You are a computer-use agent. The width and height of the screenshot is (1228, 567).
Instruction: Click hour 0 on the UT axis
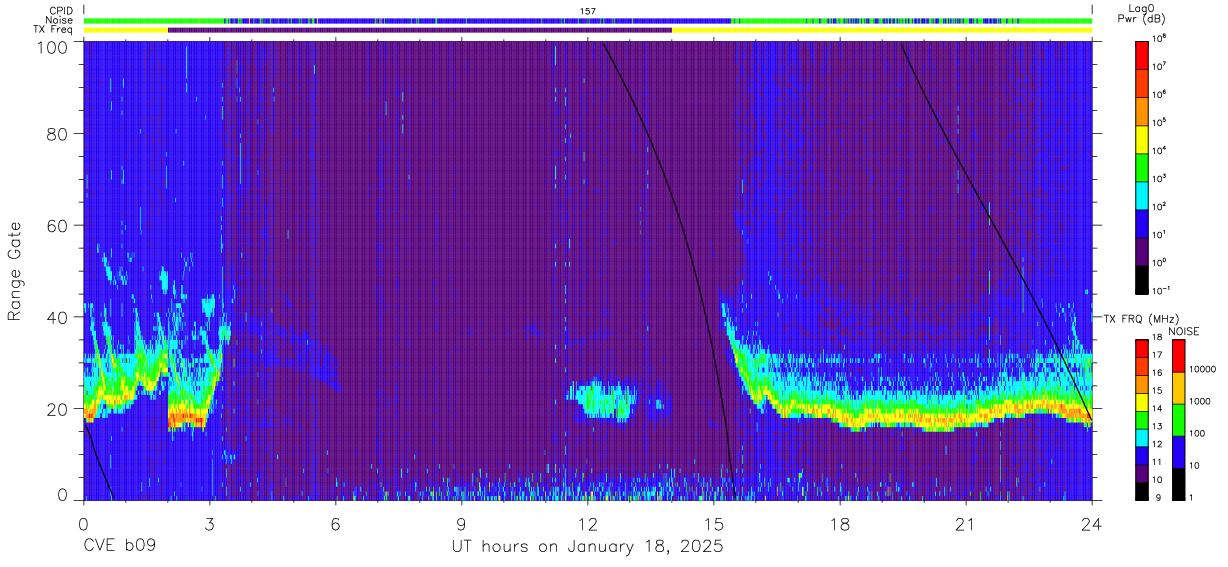point(83,523)
